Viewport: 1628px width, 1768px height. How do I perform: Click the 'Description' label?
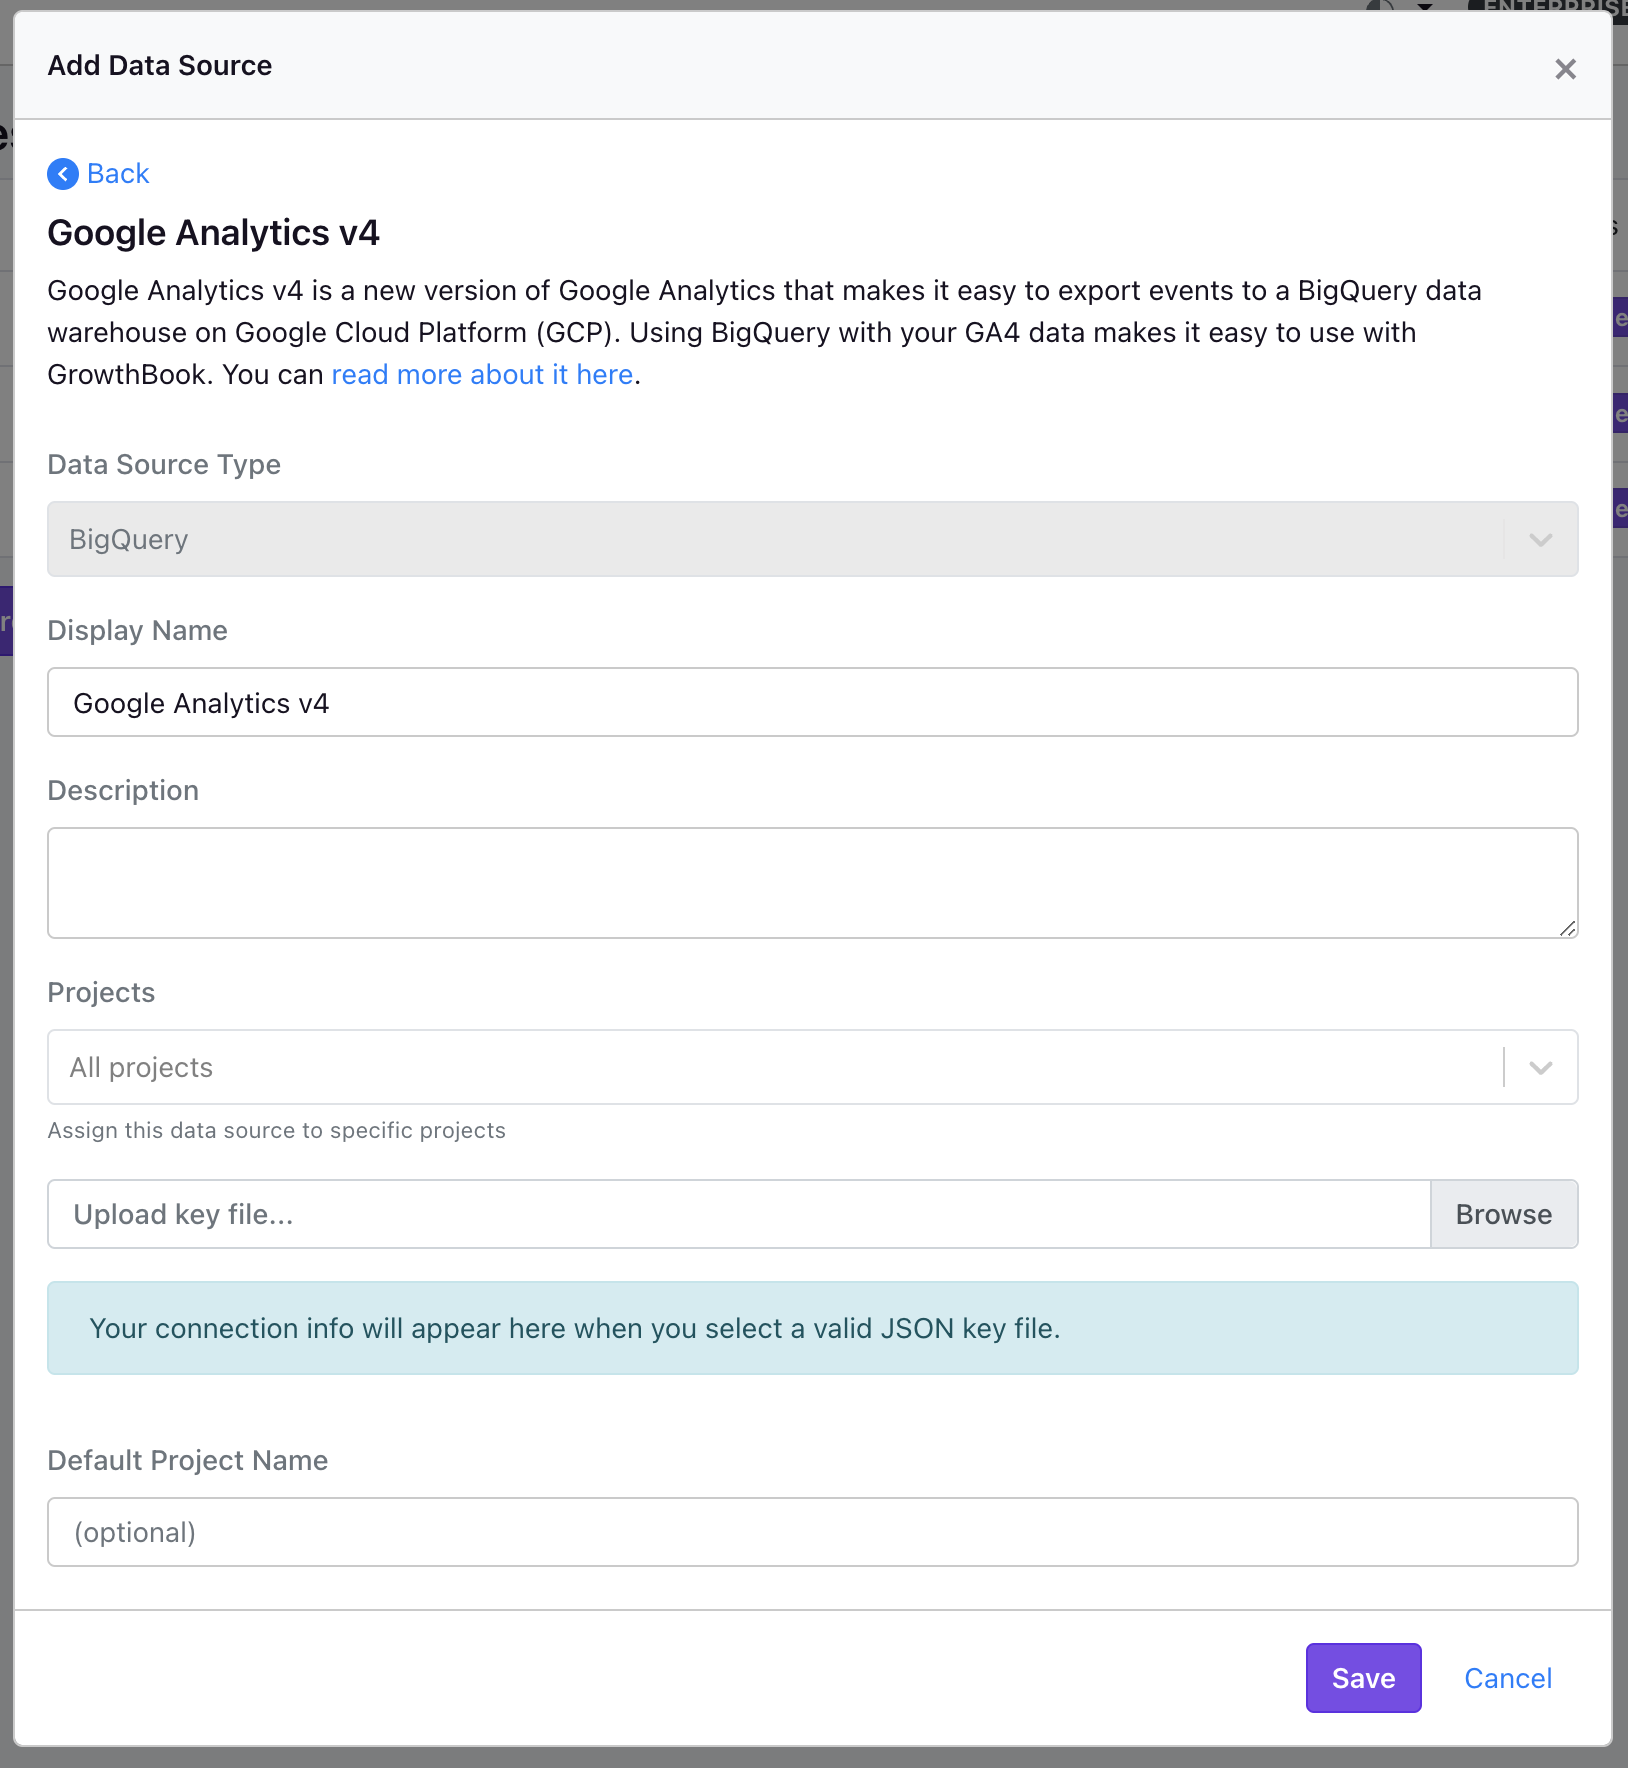coord(123,790)
